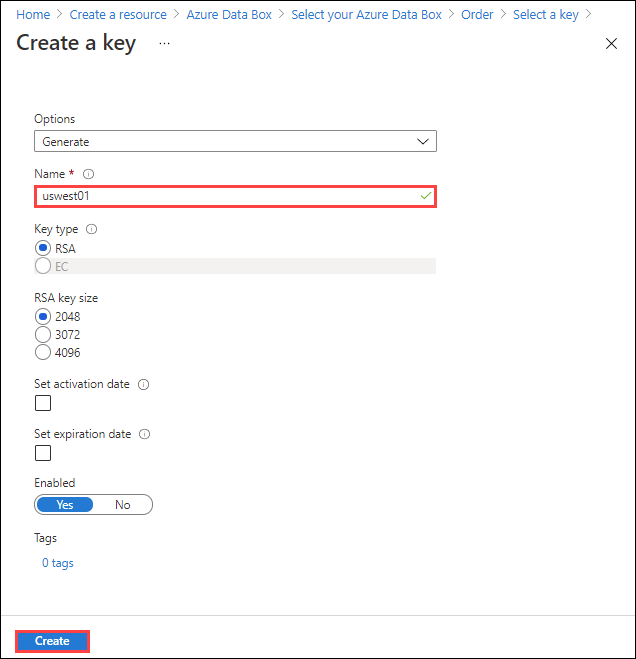Click the Create button

53,641
